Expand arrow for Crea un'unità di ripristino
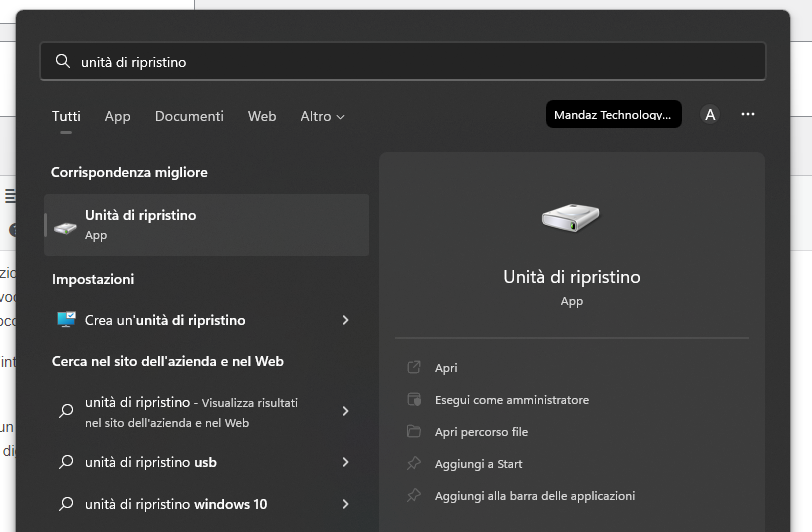 pos(345,320)
